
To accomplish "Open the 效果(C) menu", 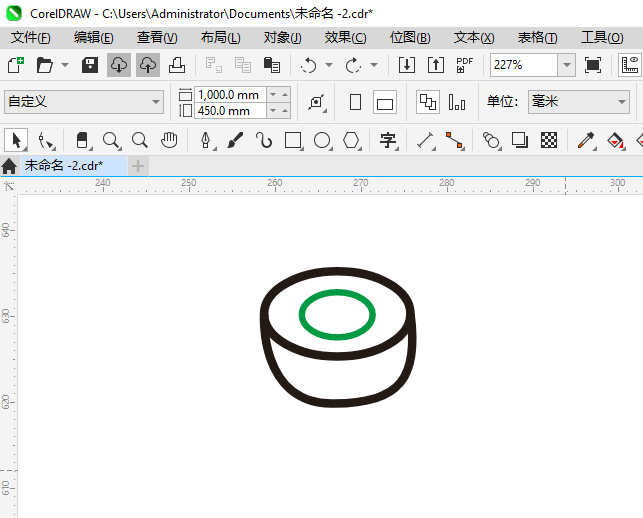I will (x=345, y=38).
